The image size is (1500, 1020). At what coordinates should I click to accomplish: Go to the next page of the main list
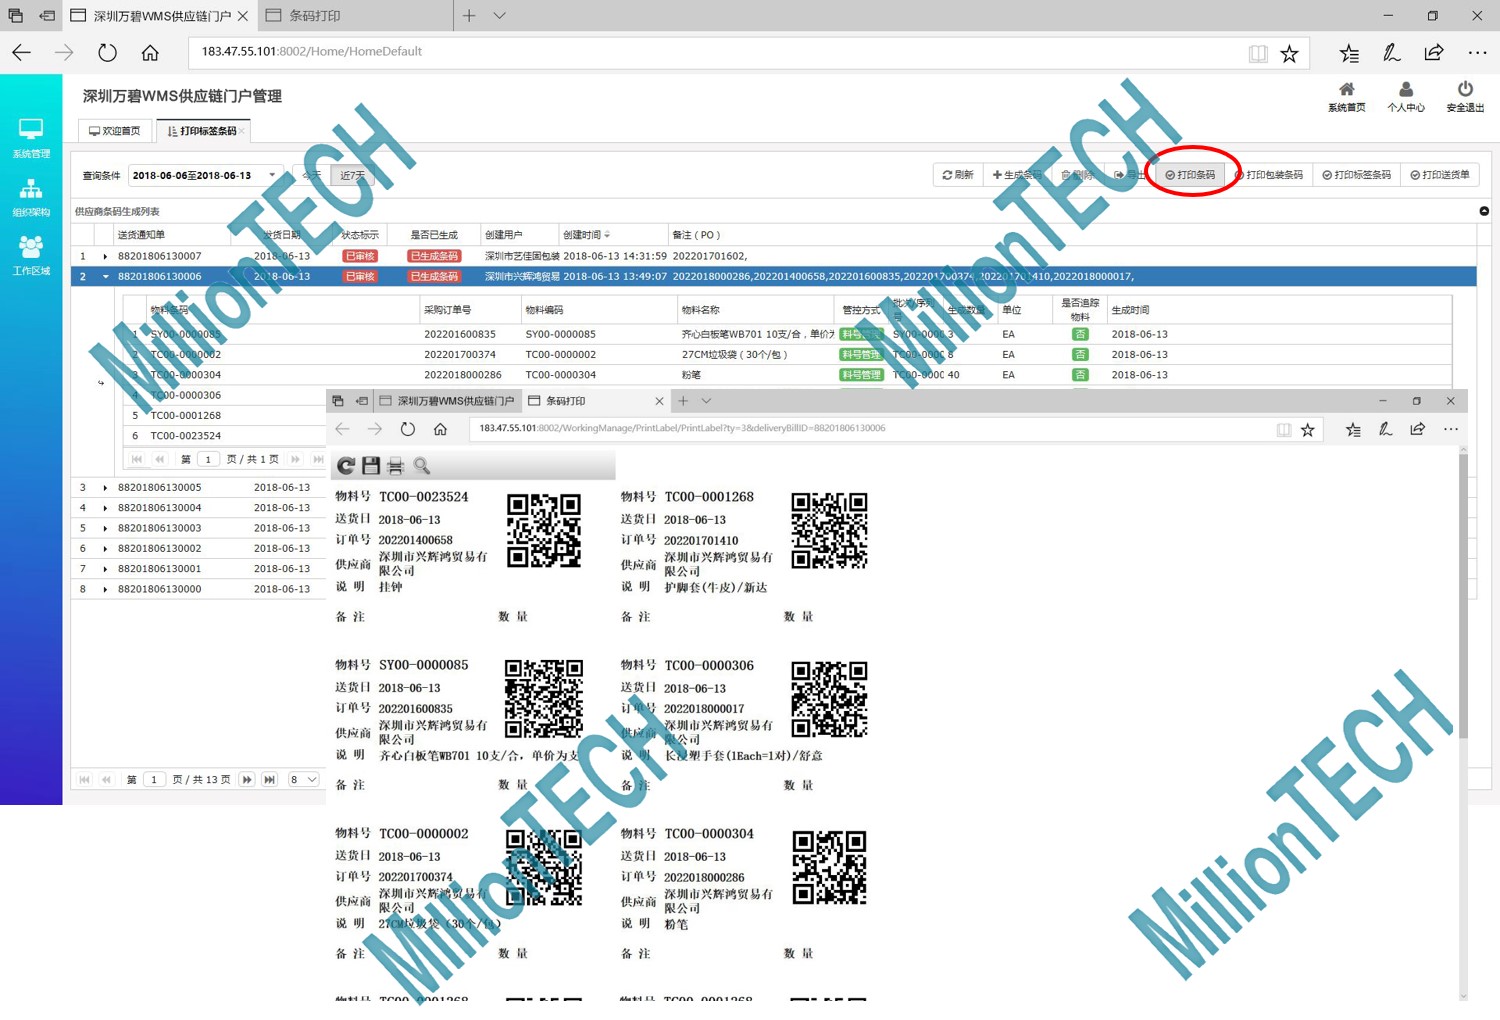click(247, 779)
